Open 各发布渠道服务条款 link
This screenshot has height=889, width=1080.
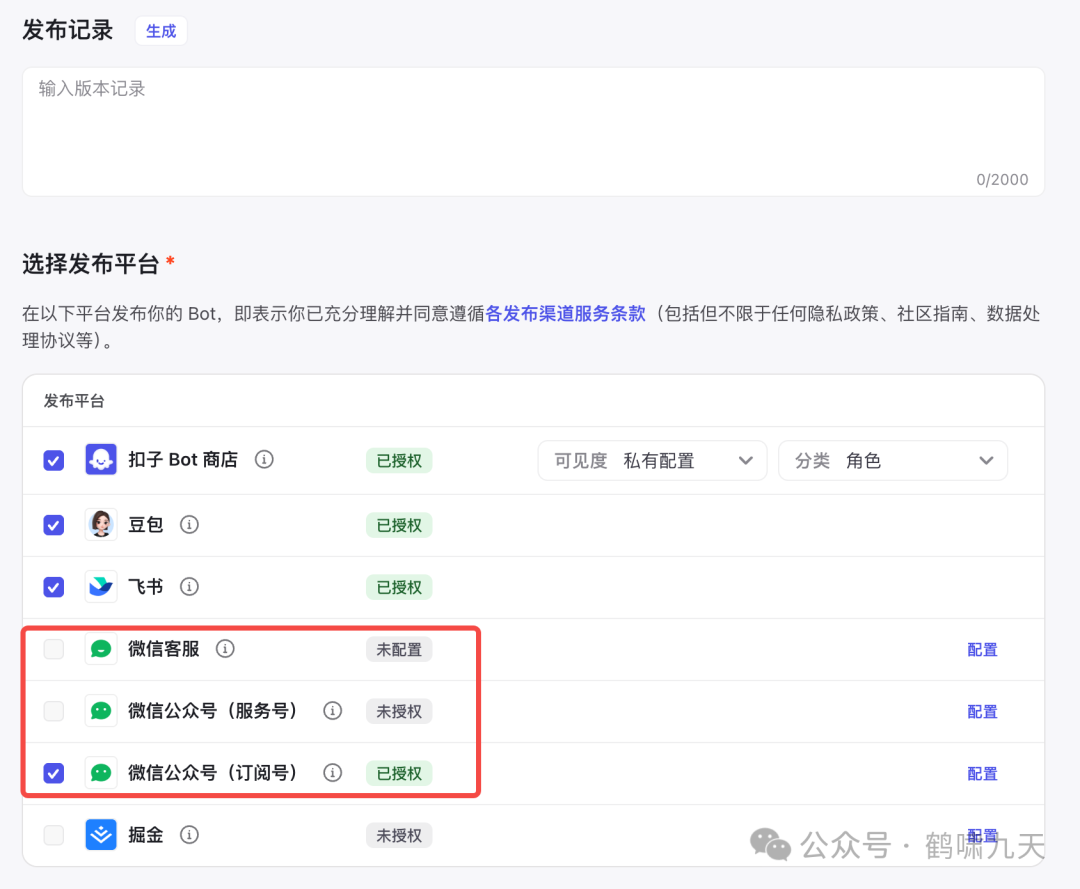pos(565,314)
